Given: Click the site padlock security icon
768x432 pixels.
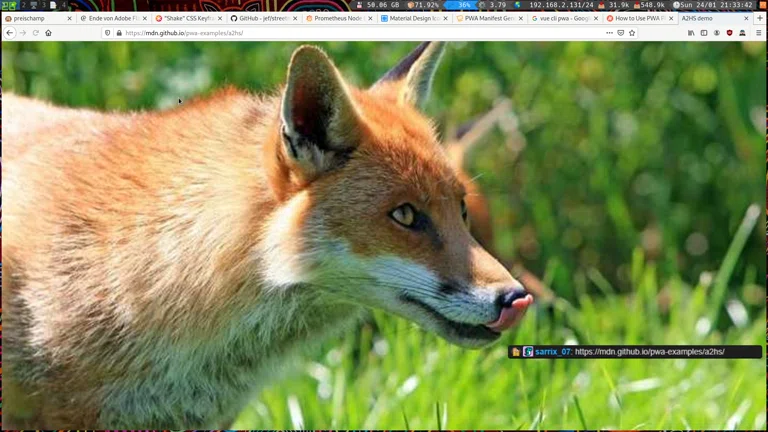Looking at the screenshot, I should pyautogui.click(x=119, y=33).
